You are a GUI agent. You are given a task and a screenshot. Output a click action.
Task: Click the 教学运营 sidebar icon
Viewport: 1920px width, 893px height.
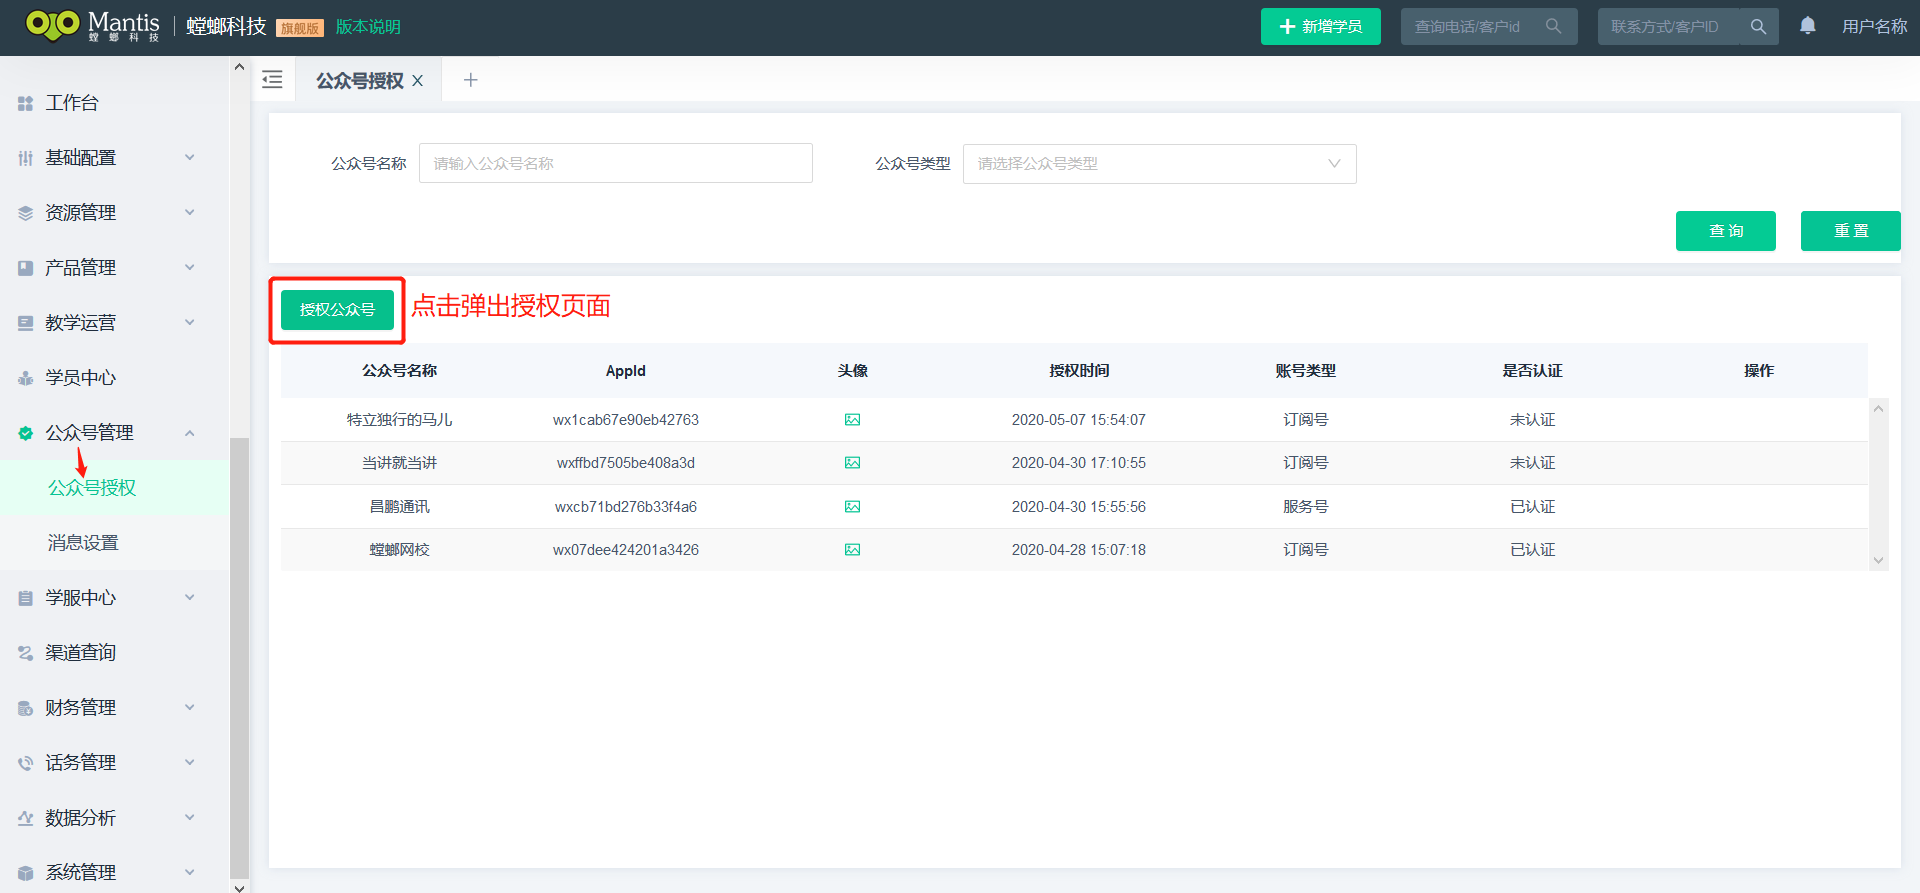click(x=26, y=323)
